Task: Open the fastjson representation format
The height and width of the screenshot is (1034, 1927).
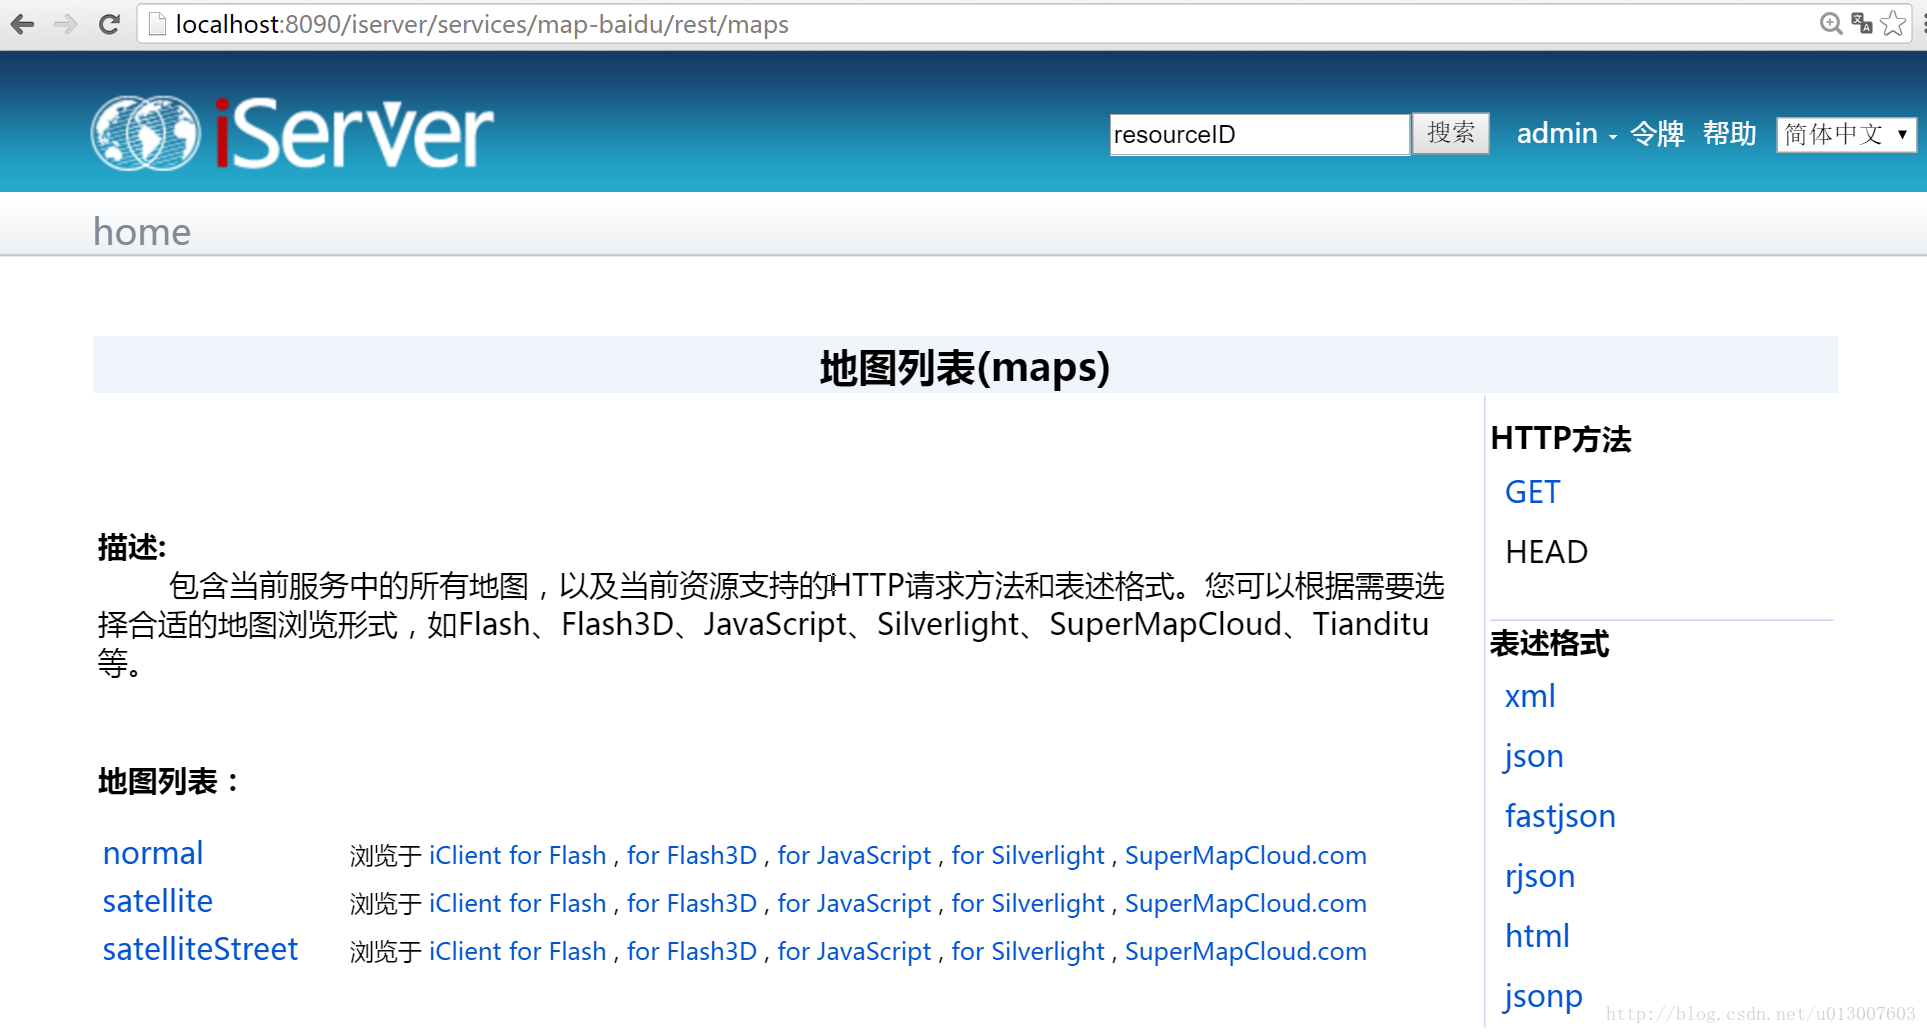Action: [1560, 817]
